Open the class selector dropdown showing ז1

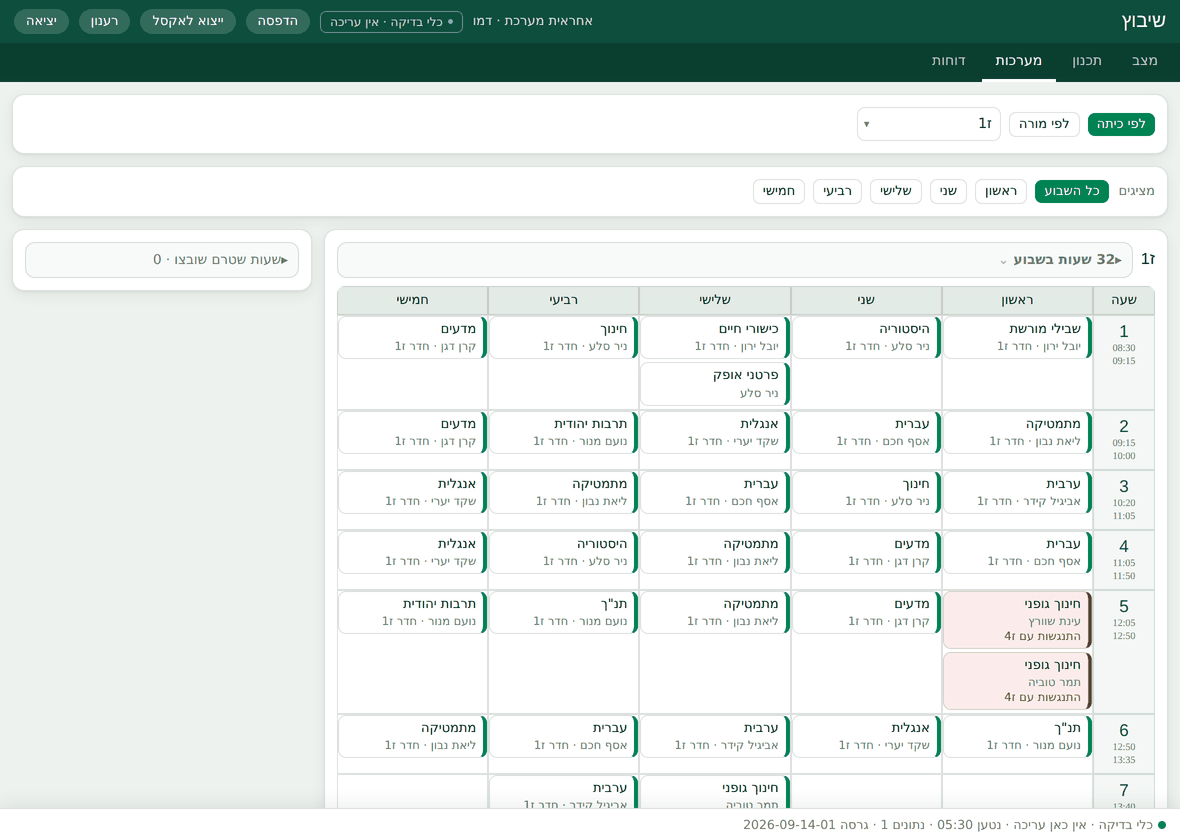point(929,124)
